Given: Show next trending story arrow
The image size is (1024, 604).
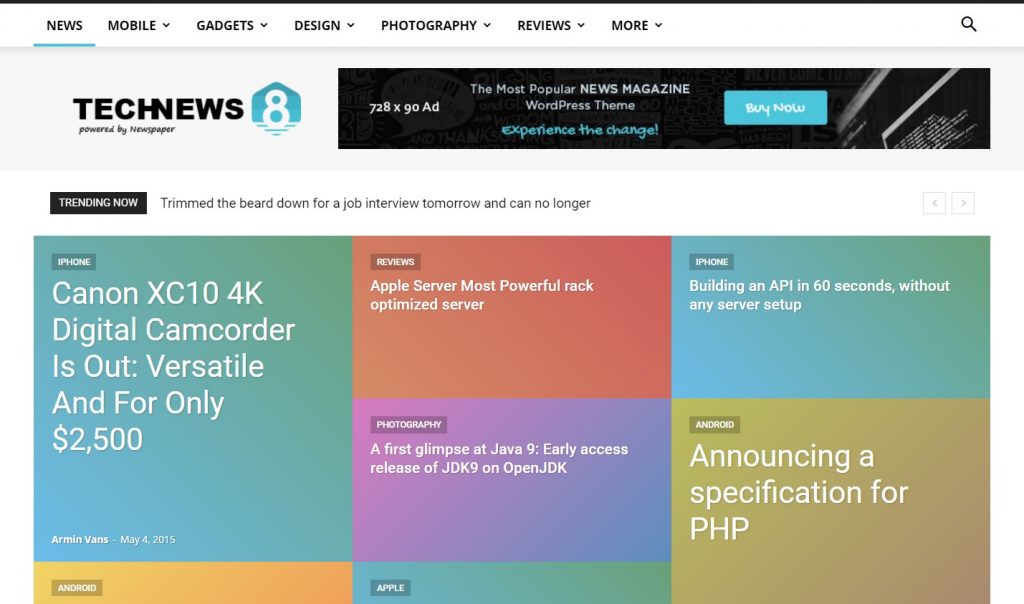Looking at the screenshot, I should [963, 203].
